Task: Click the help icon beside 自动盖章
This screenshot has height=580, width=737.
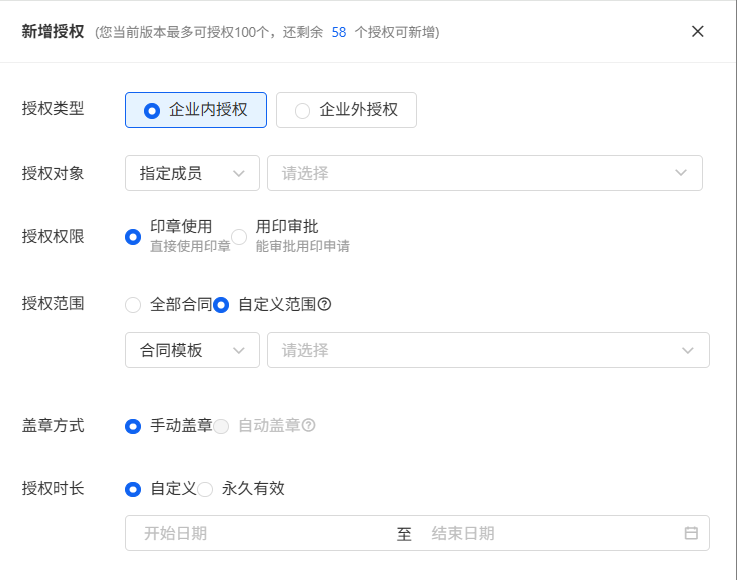Action: [309, 426]
